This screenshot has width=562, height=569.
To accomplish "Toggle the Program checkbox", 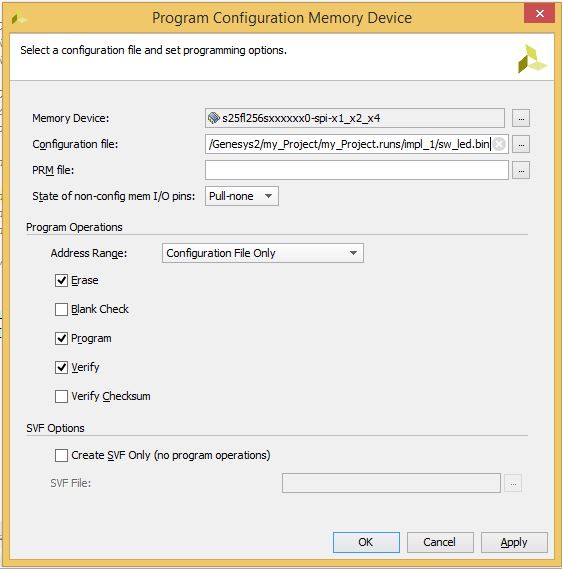I will 61,339.
